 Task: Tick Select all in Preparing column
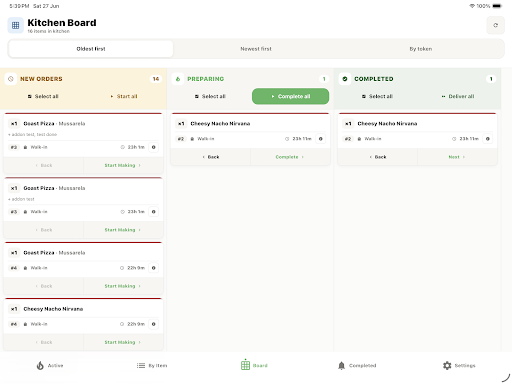210,96
